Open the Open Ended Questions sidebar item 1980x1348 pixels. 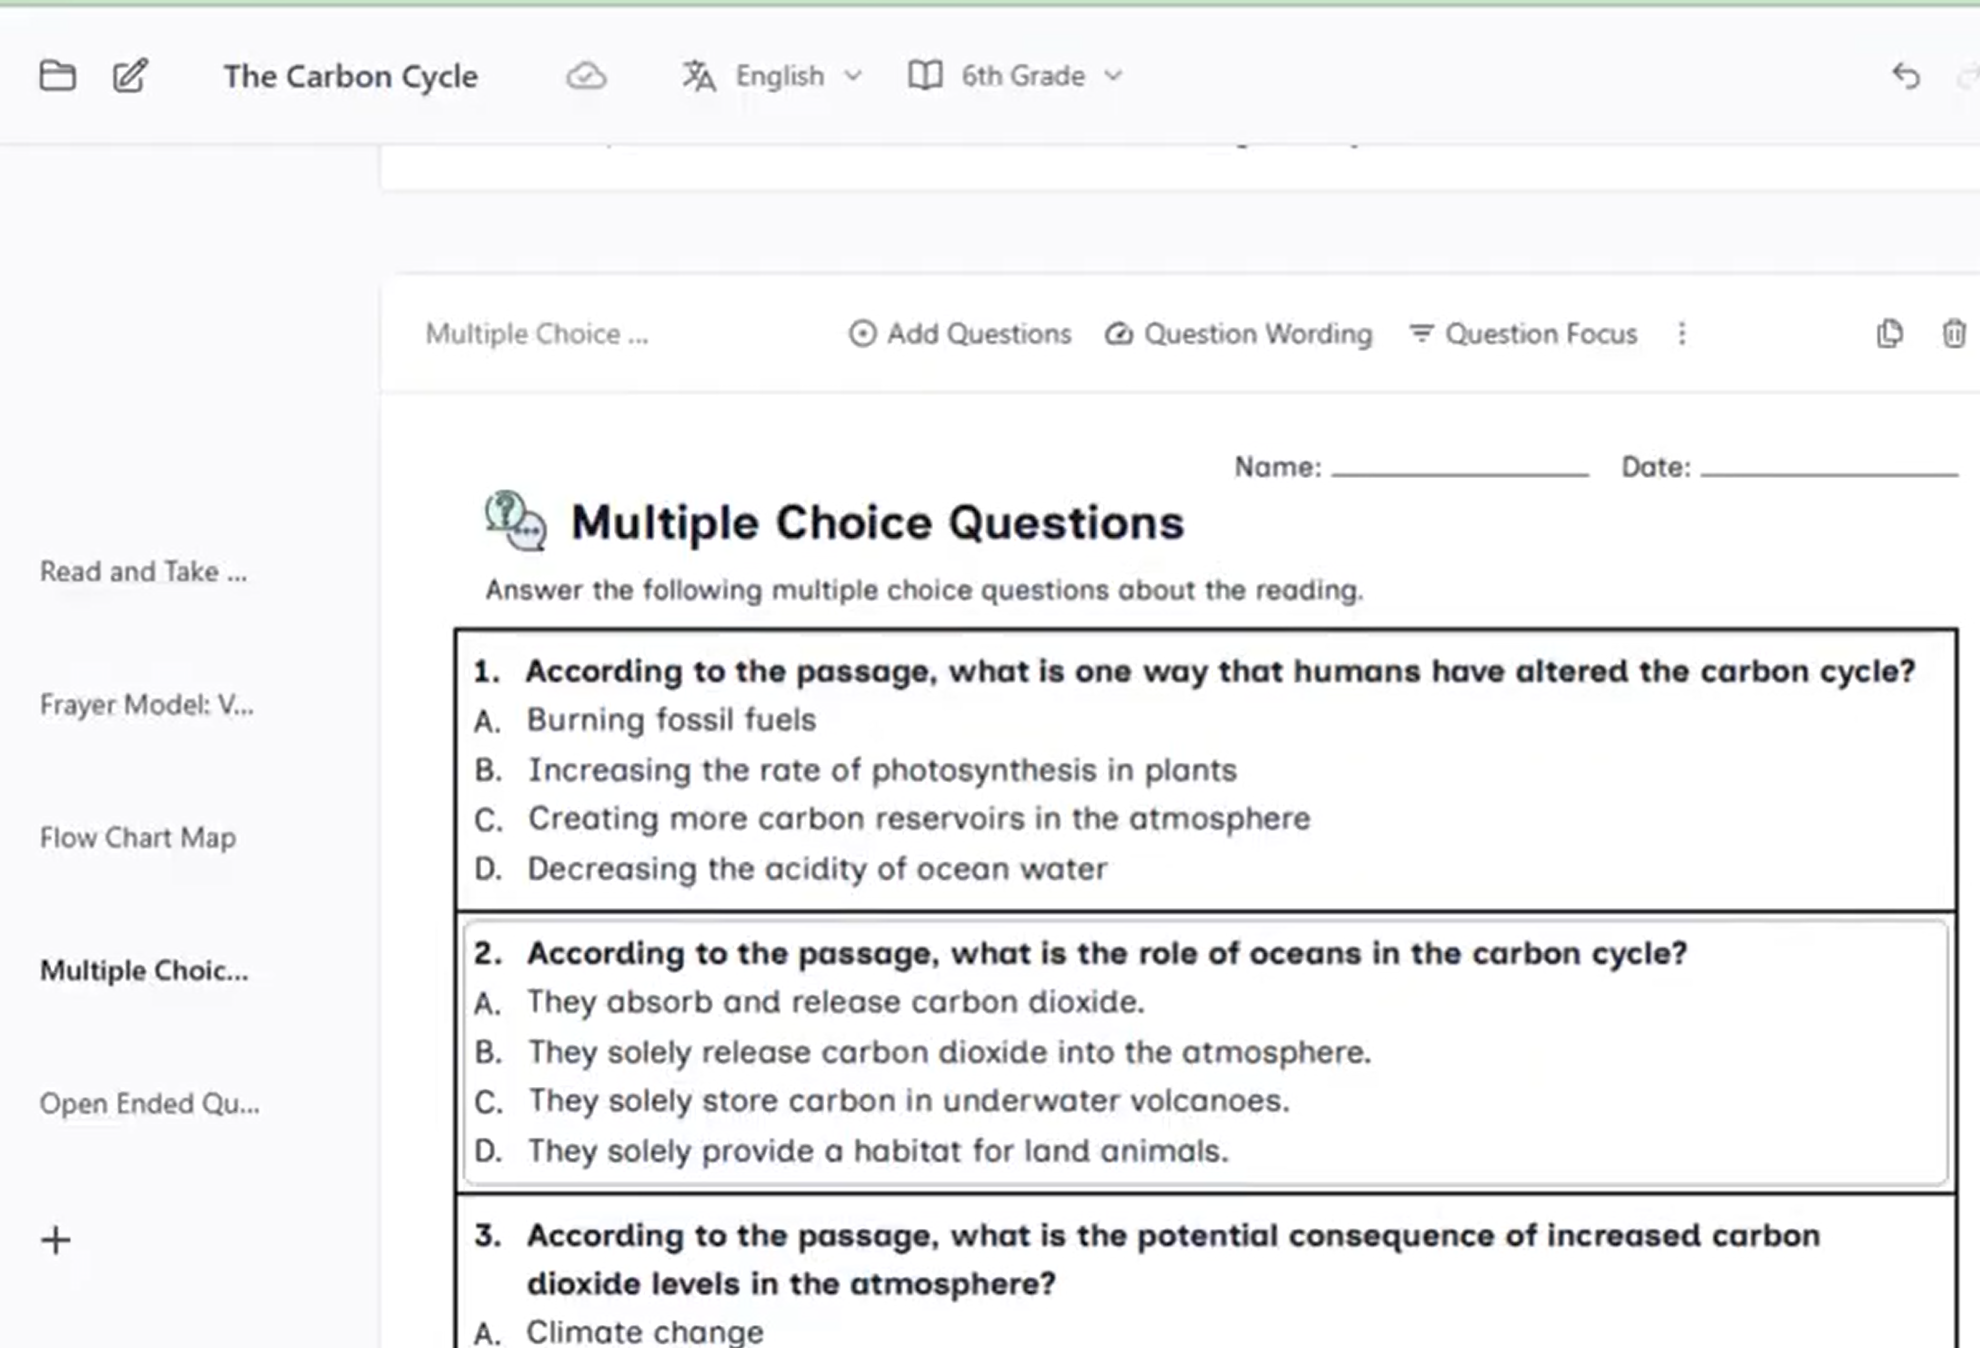(150, 1104)
